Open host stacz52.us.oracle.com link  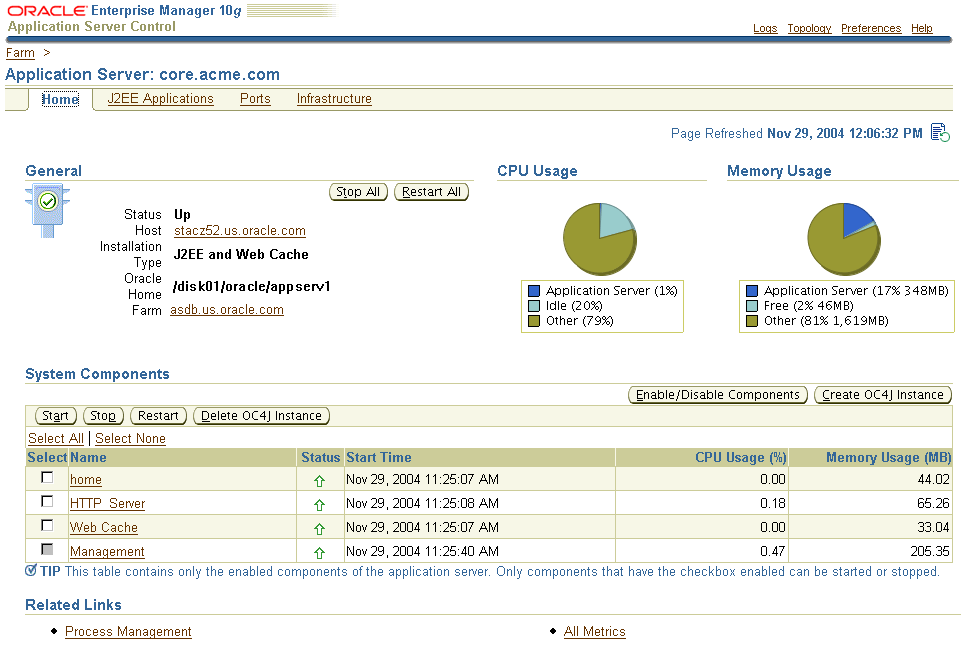(x=240, y=231)
